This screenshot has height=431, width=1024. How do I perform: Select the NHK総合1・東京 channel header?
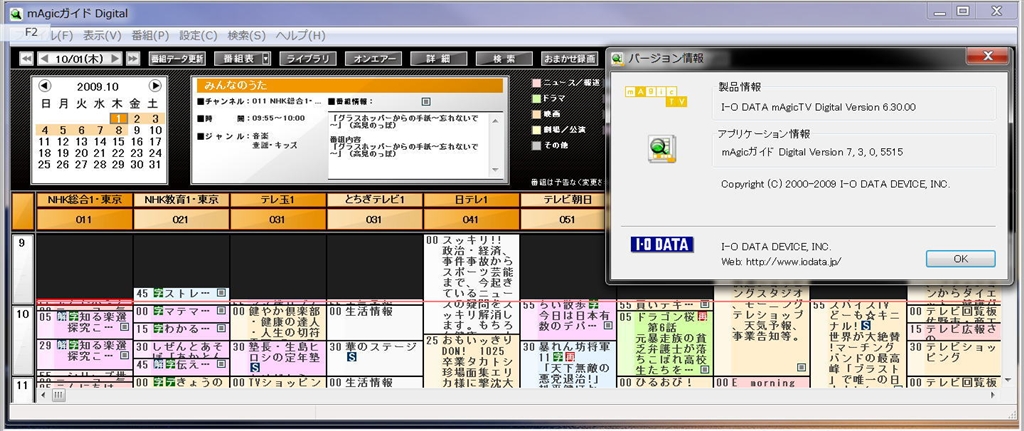click(84, 200)
